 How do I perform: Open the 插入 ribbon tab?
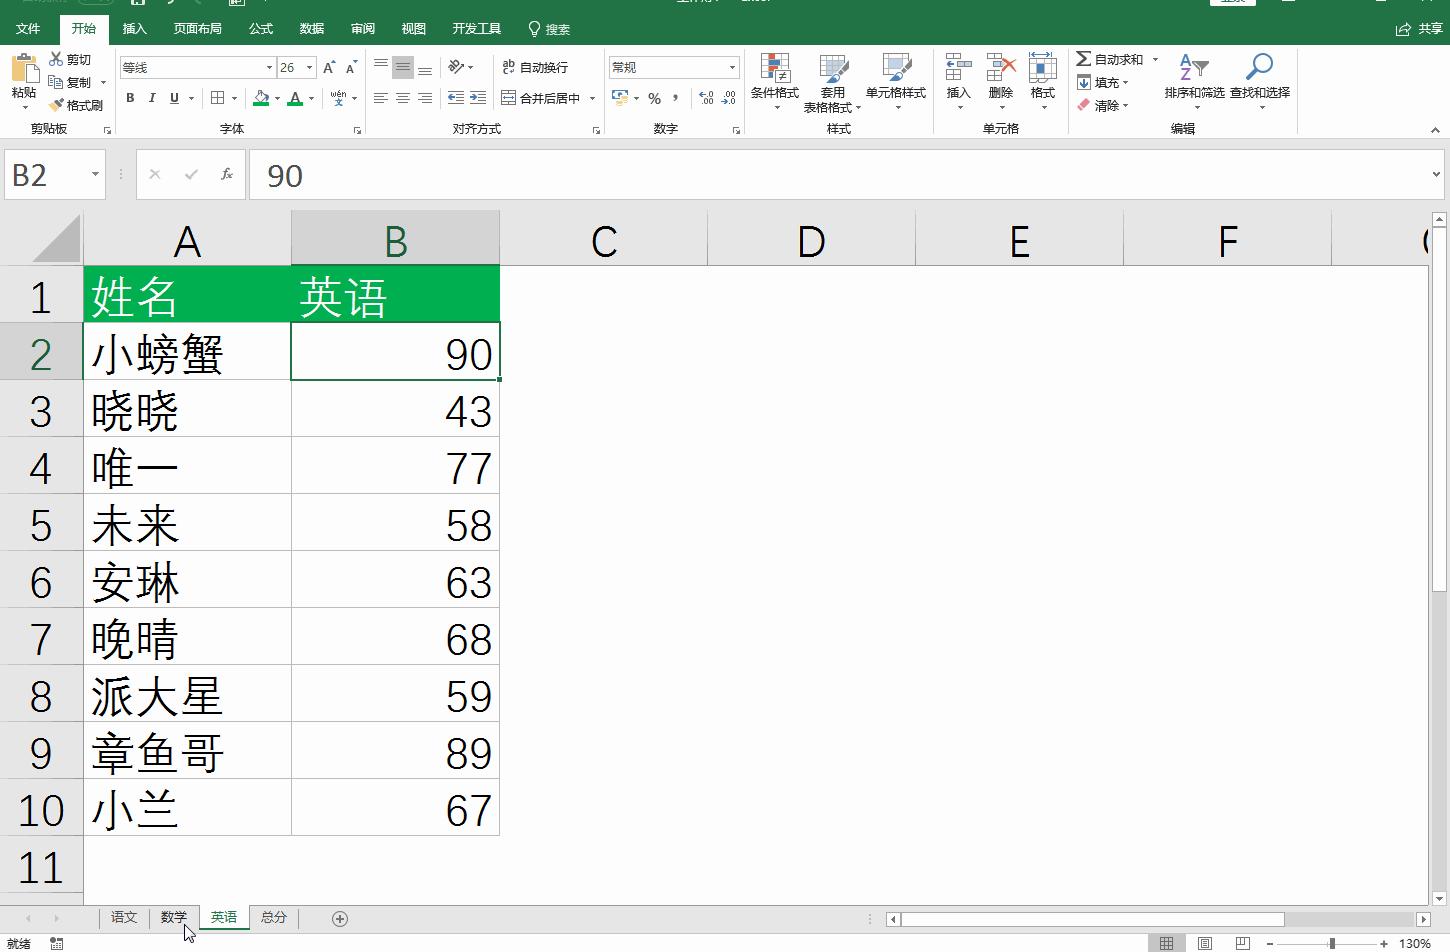135,28
